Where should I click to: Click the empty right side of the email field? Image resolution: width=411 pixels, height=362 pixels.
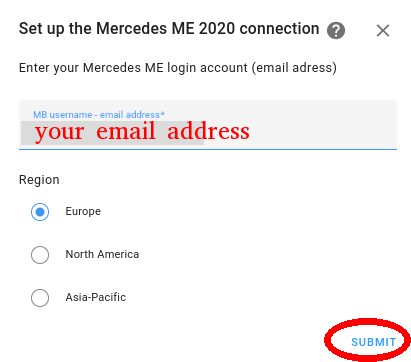pyautogui.click(x=323, y=132)
